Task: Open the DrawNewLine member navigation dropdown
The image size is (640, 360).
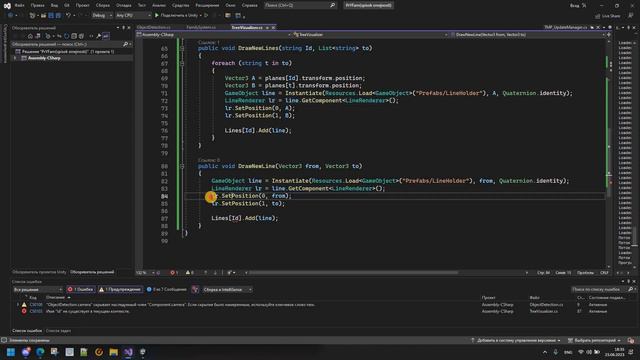Action: pyautogui.click(x=528, y=35)
